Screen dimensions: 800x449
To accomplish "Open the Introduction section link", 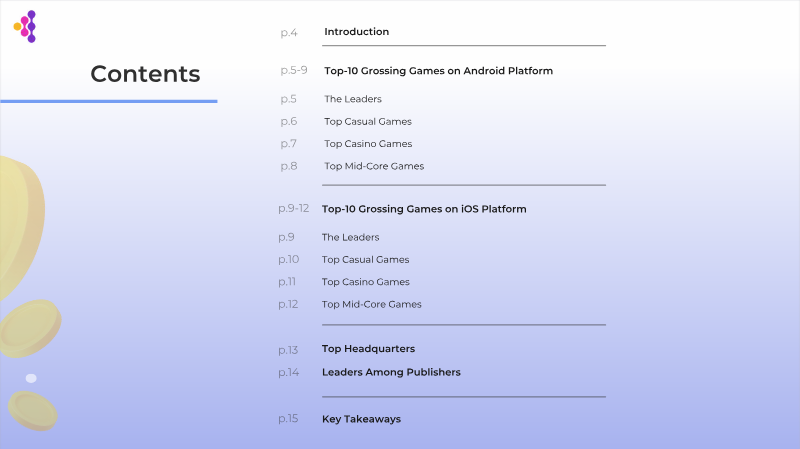I will click(x=356, y=32).
